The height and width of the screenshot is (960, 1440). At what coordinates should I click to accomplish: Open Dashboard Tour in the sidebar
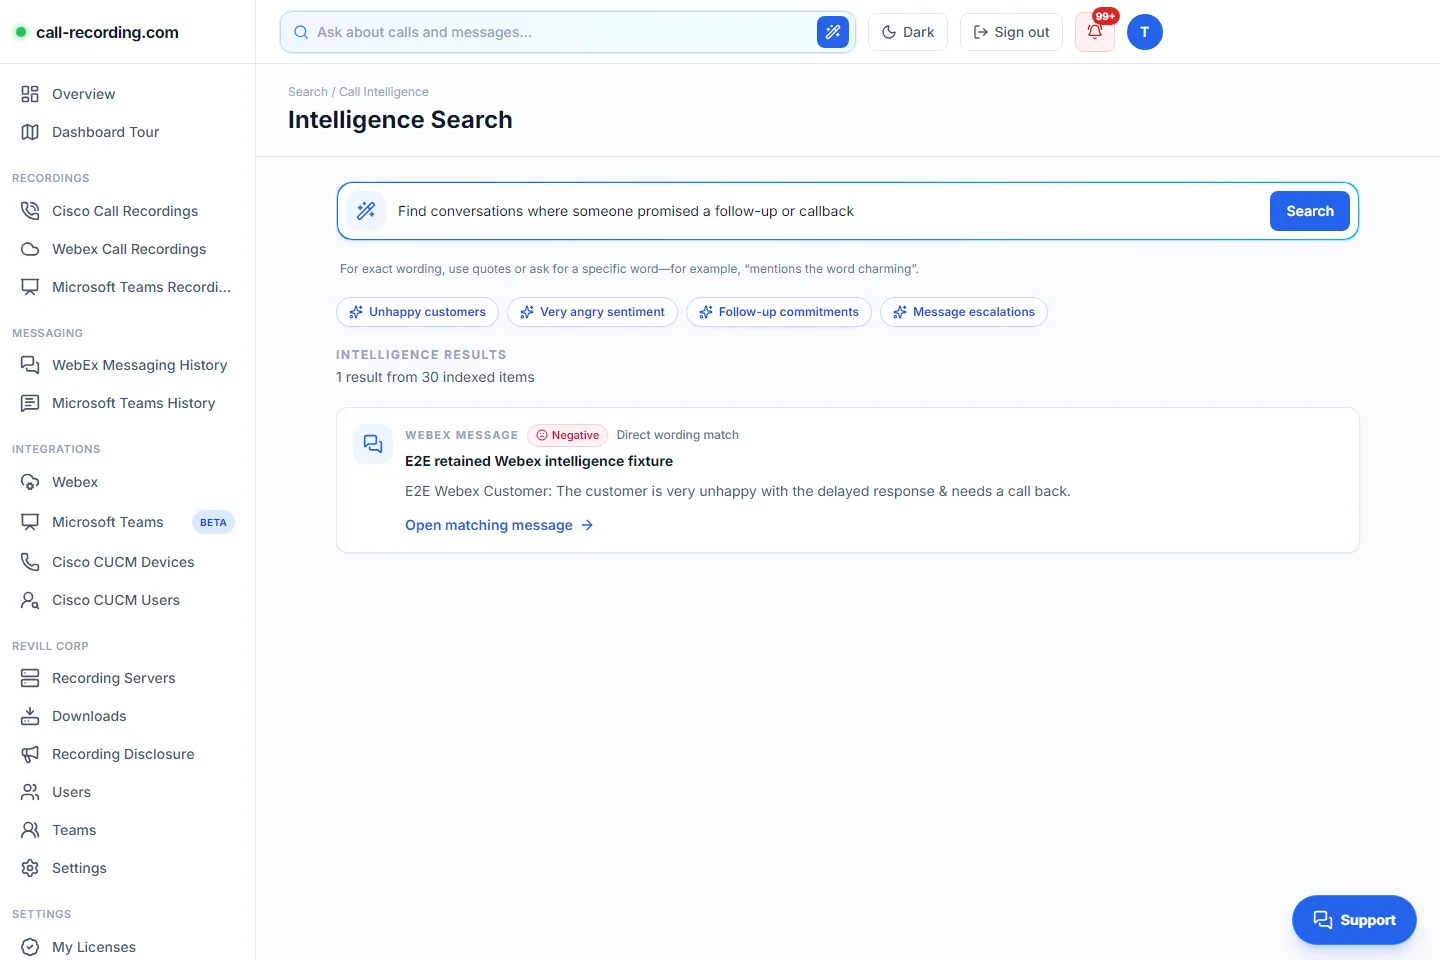[x=127, y=132]
